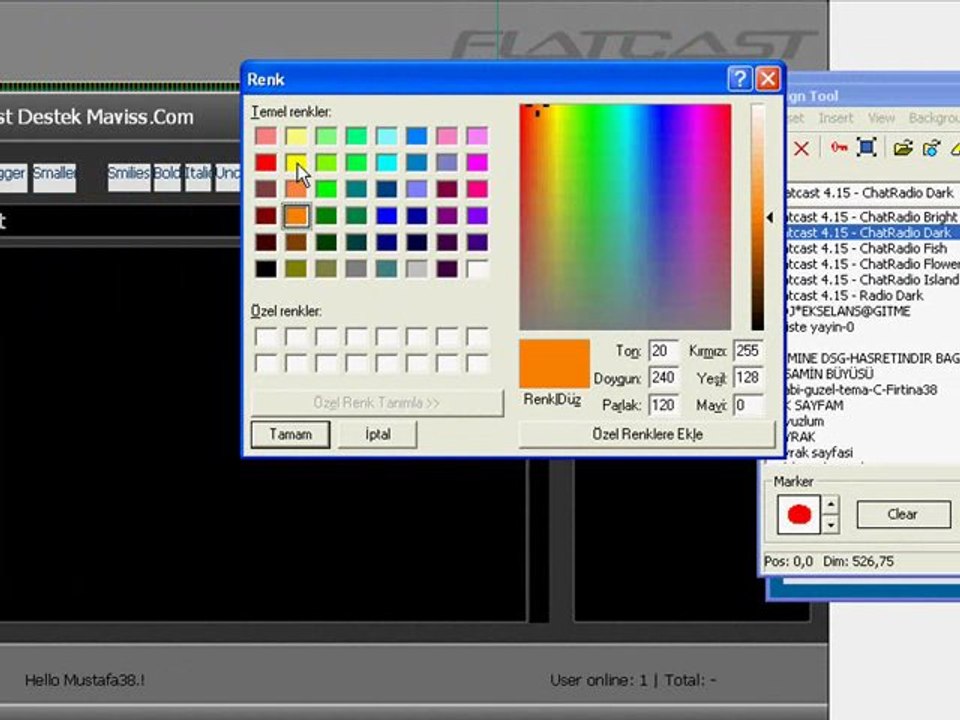The width and height of the screenshot is (960, 720).
Task: Click the folder with arrow icon in Design Tool toolbar
Action: coord(931,148)
